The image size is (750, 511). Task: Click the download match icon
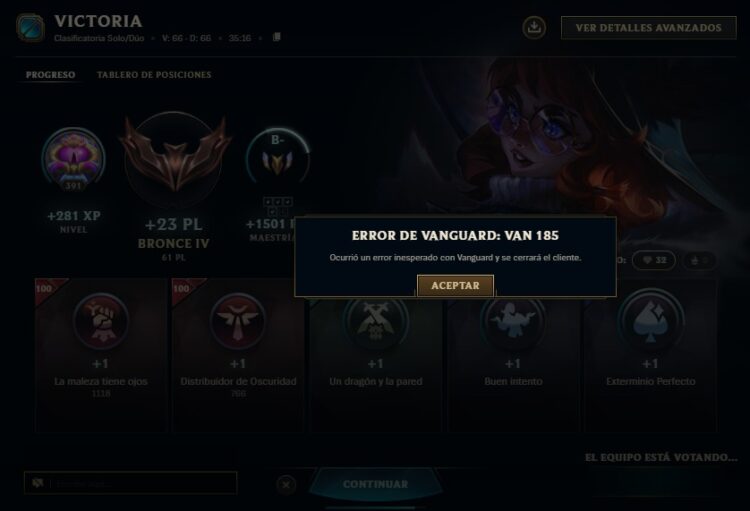[x=534, y=27]
